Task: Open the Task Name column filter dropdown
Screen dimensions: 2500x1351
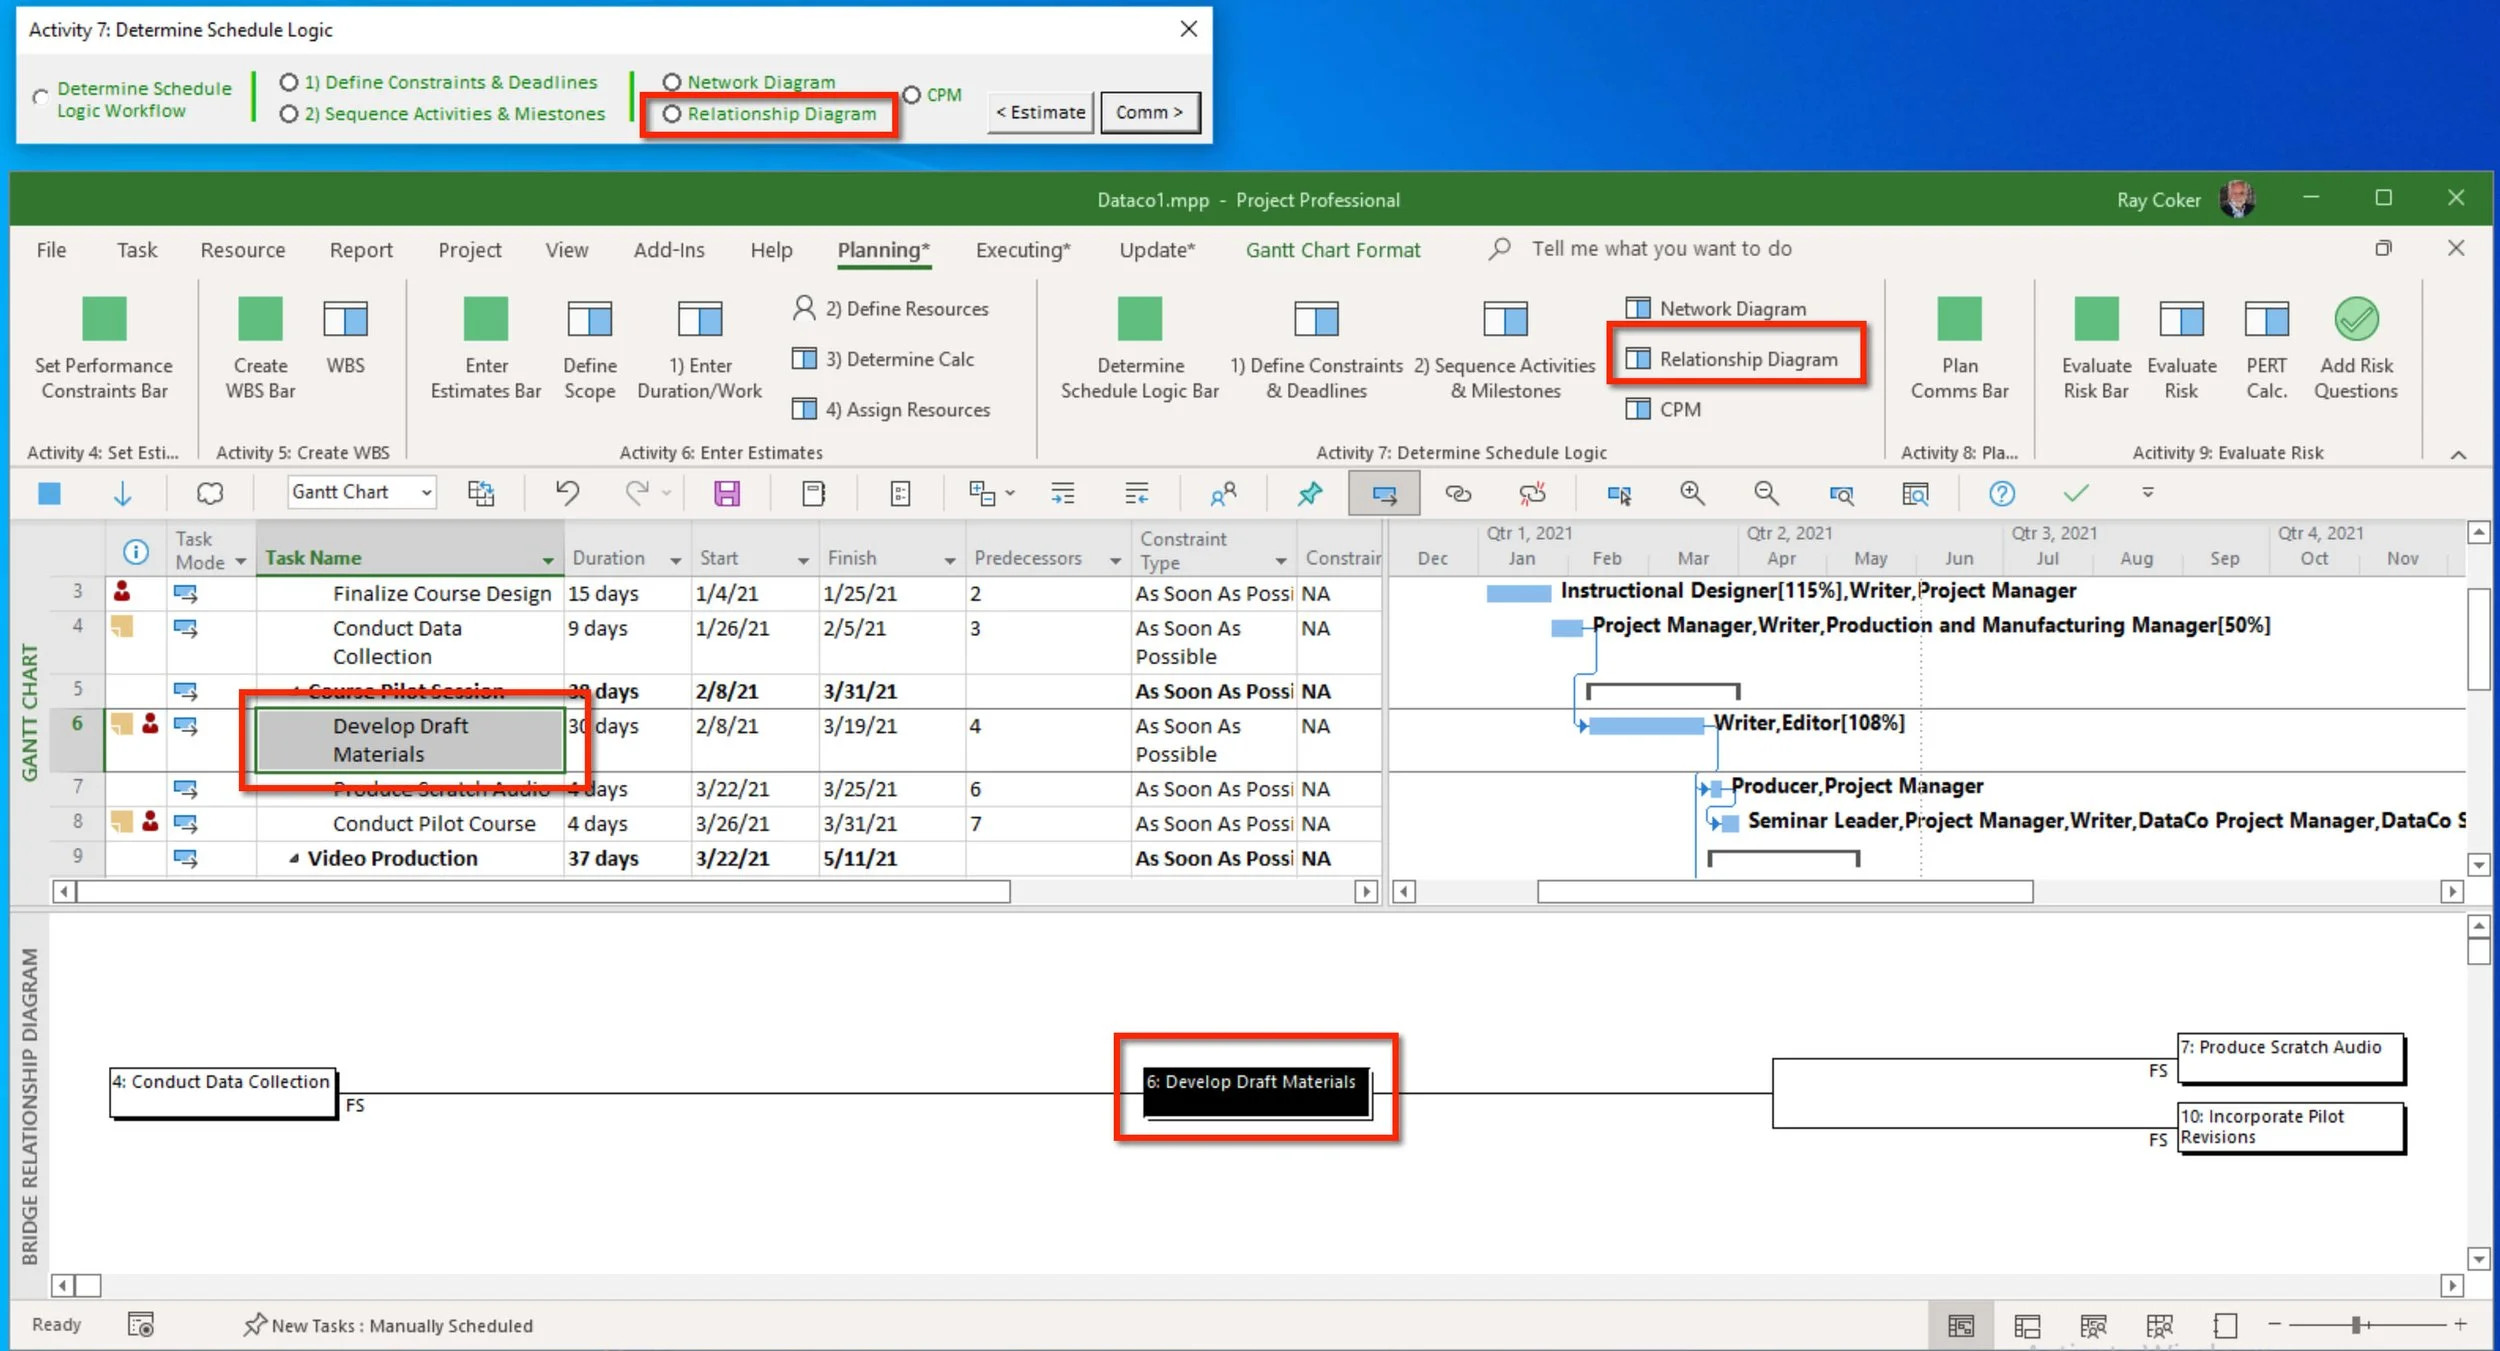Action: [548, 560]
